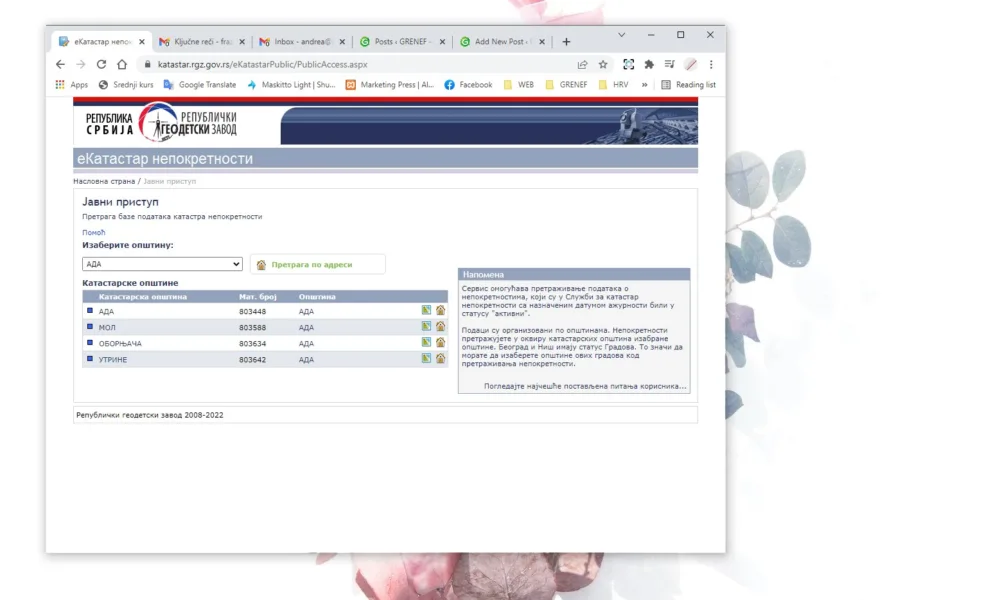The height and width of the screenshot is (600, 1000).
Task: Open a new browser tab
Action: 566,41
